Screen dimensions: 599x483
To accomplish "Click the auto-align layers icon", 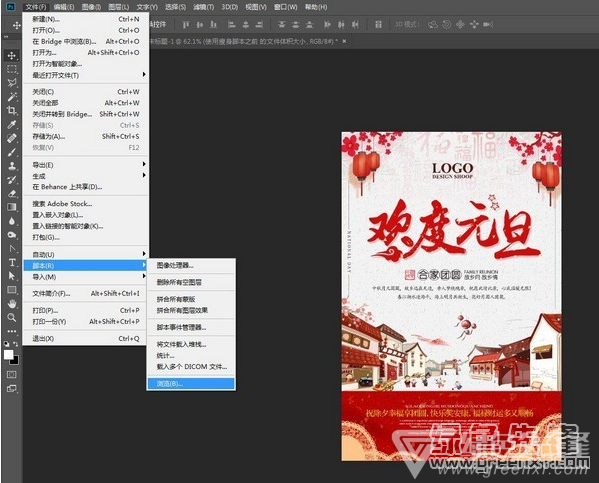I will (x=378, y=25).
